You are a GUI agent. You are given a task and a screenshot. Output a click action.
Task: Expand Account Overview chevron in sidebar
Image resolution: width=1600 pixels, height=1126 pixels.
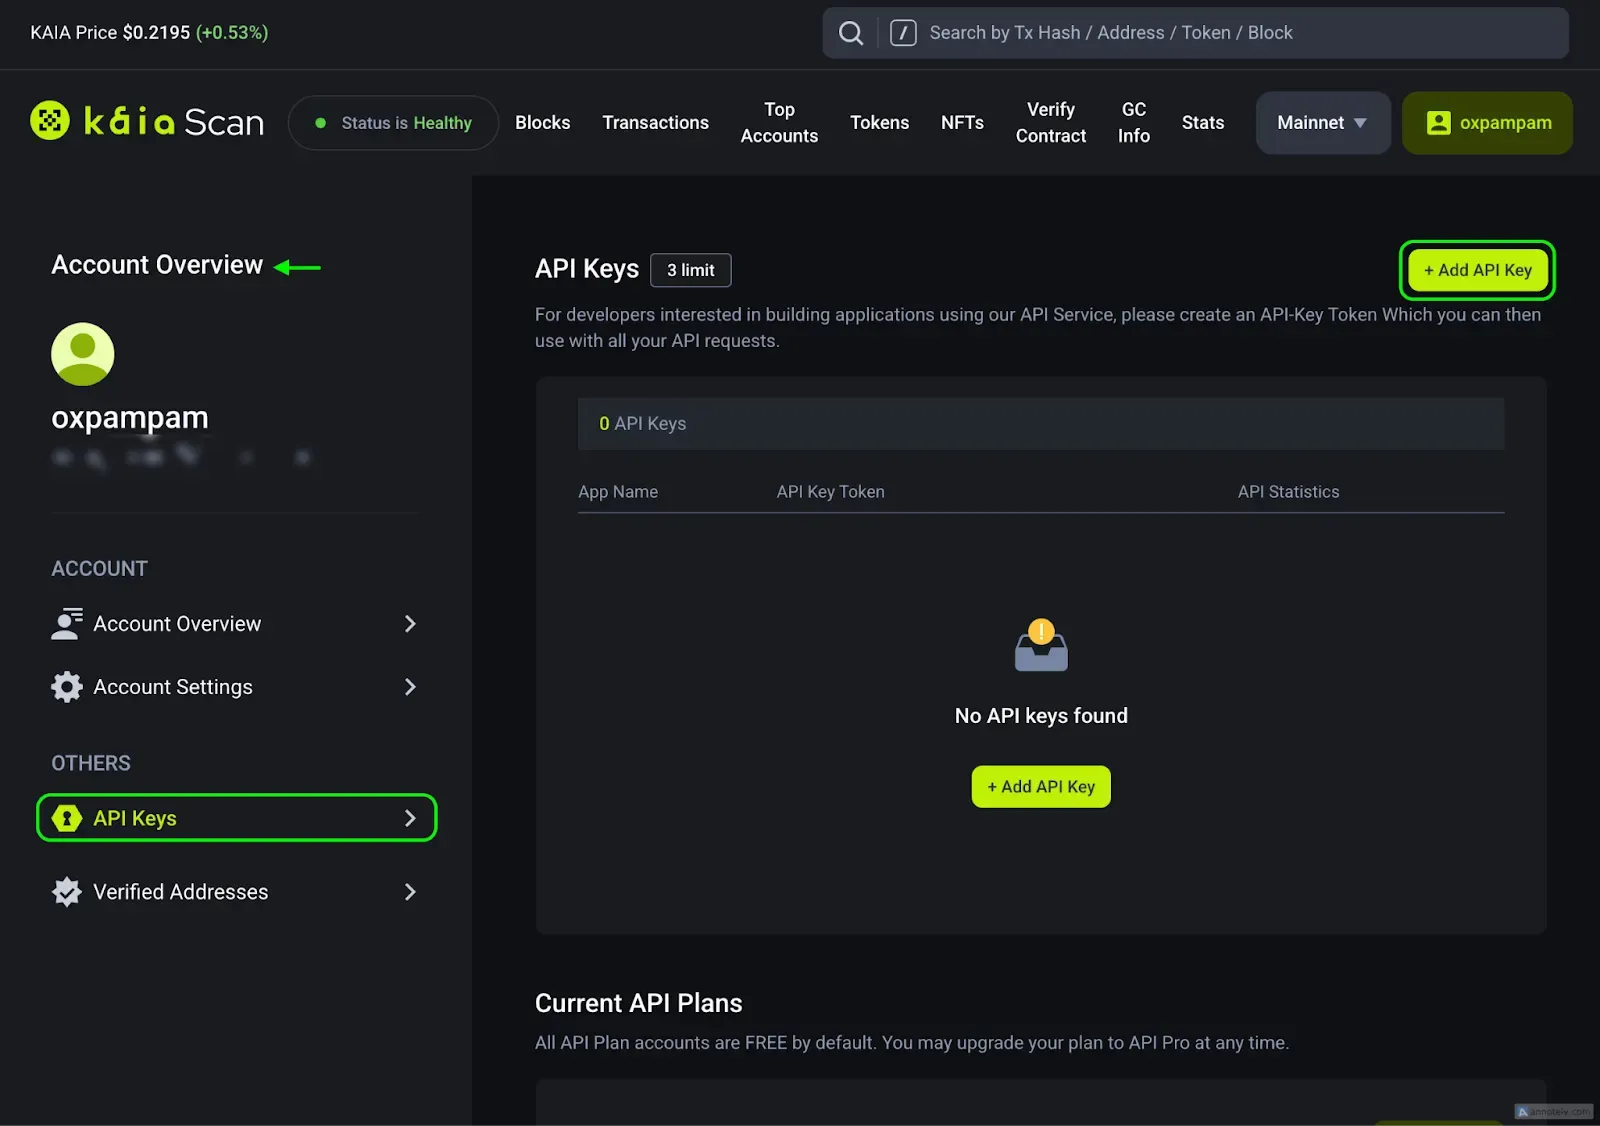tap(410, 624)
